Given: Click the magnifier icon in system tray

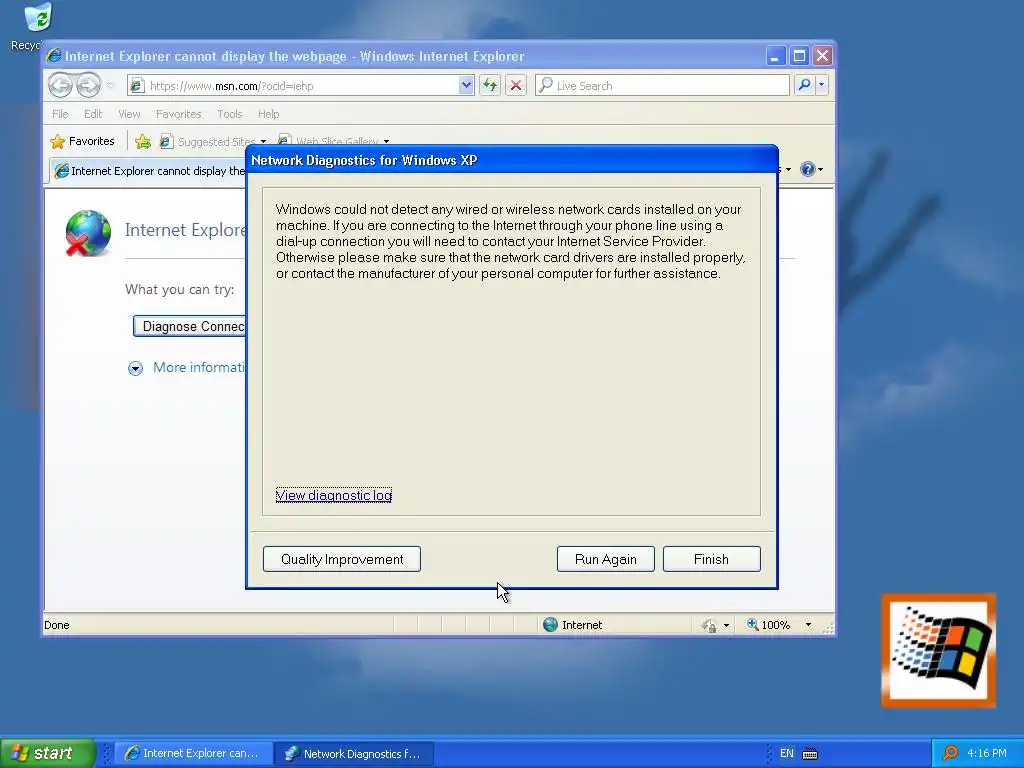Looking at the screenshot, I should tap(950, 754).
